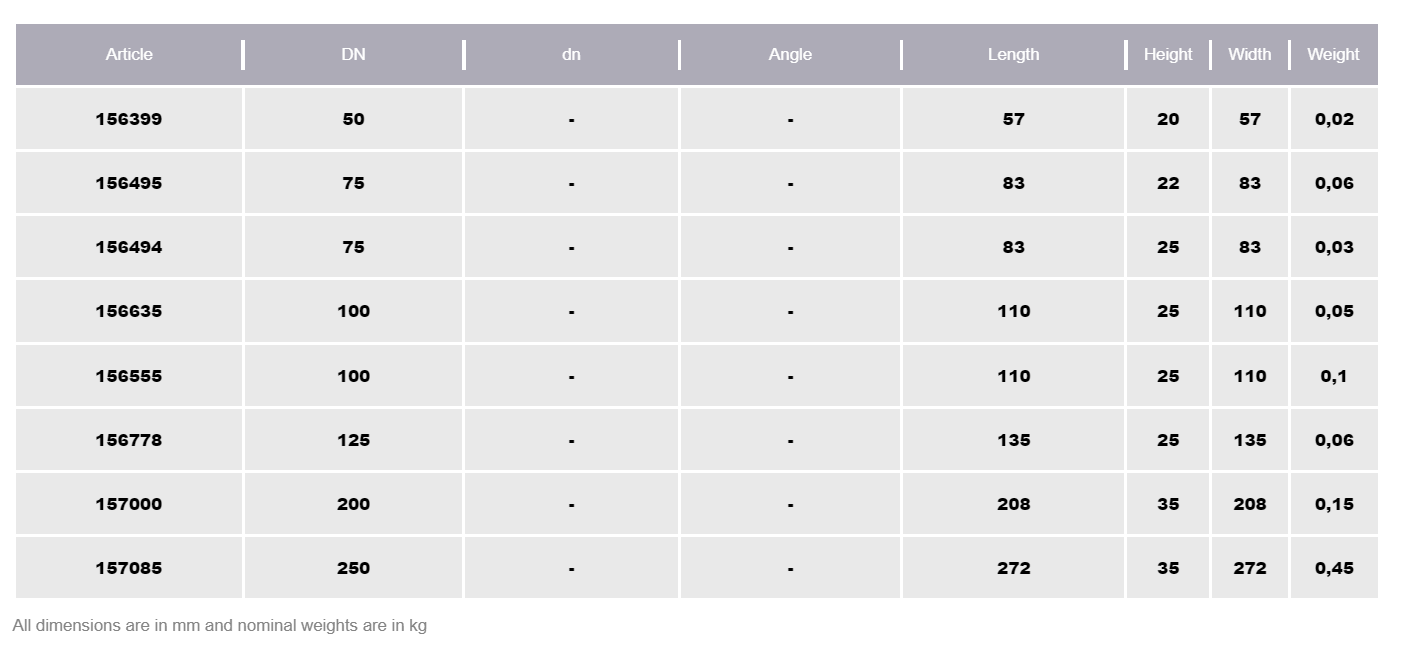Select article number 157000
1406x647 pixels.
pos(129,504)
